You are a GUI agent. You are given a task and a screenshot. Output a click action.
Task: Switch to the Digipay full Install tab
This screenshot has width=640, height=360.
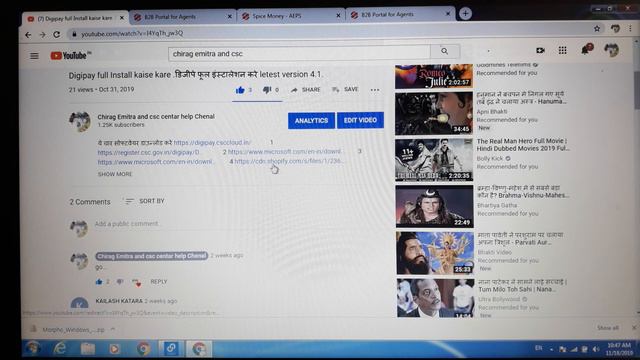point(76,18)
